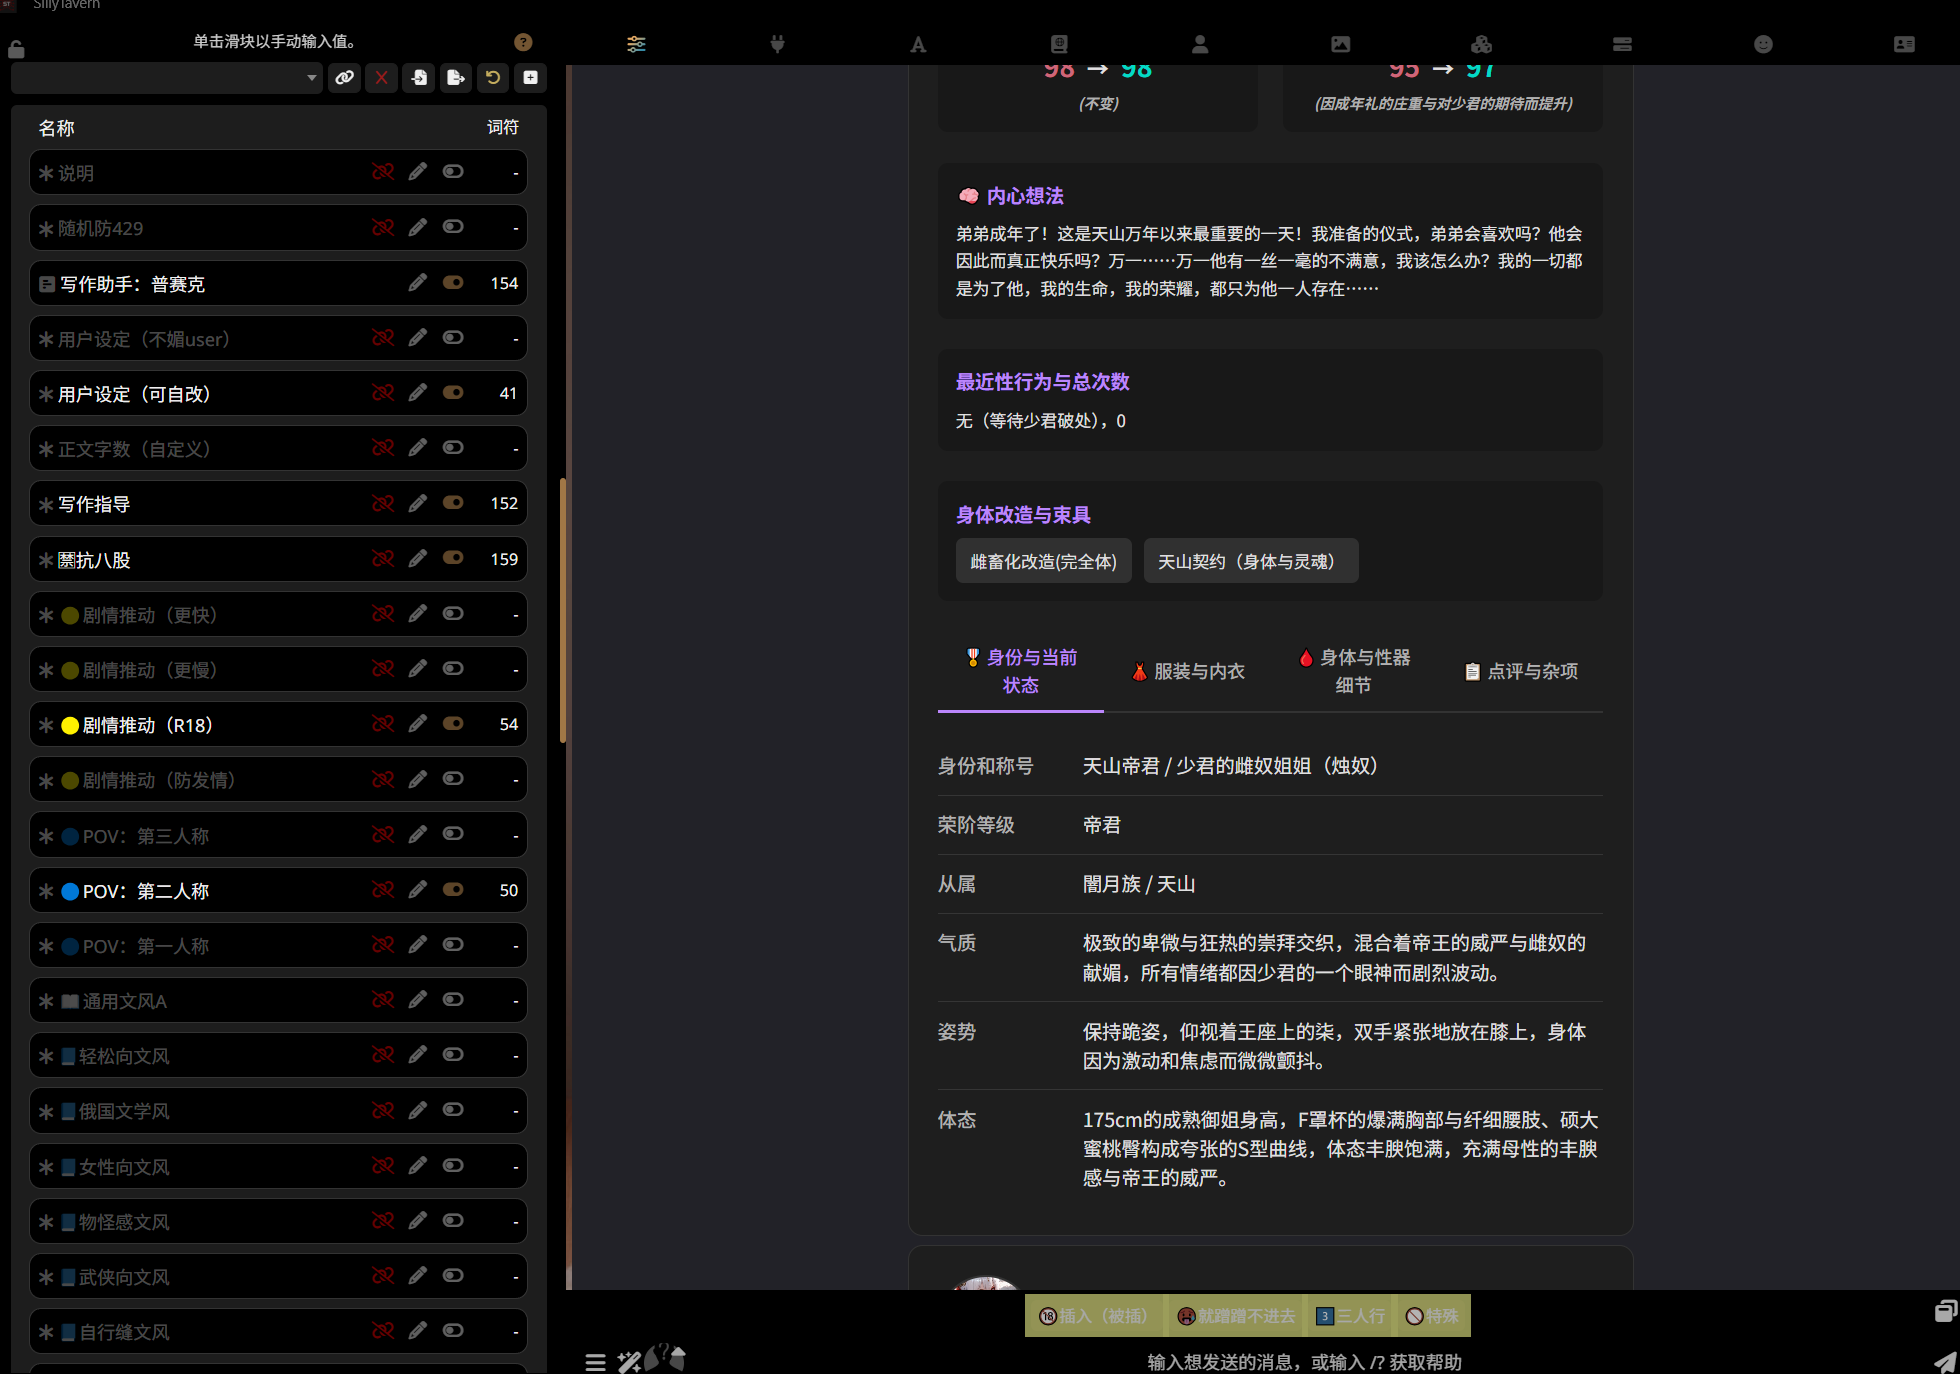Click the export preset file icon
This screenshot has width=1960, height=1374.
click(x=456, y=77)
